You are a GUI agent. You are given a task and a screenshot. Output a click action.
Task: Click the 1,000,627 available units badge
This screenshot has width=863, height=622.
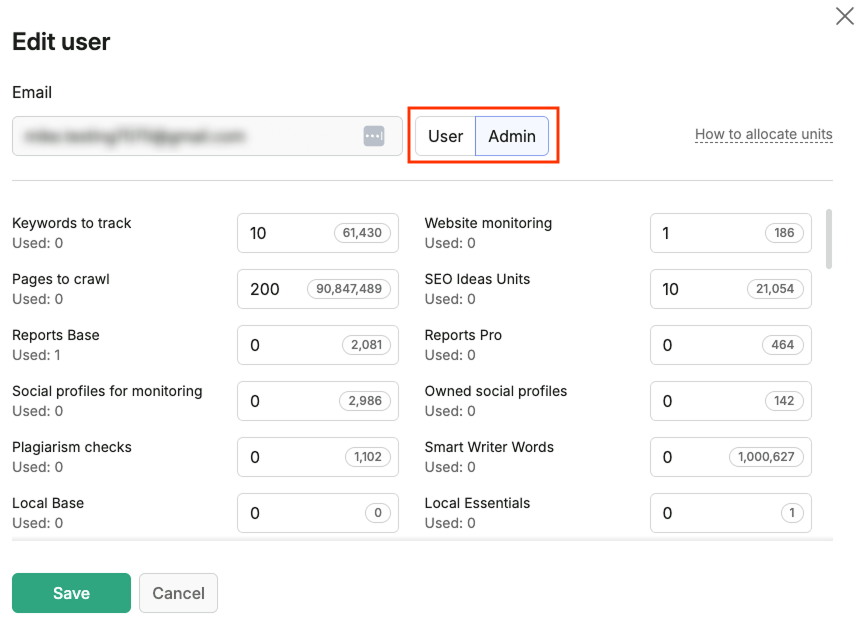(766, 457)
